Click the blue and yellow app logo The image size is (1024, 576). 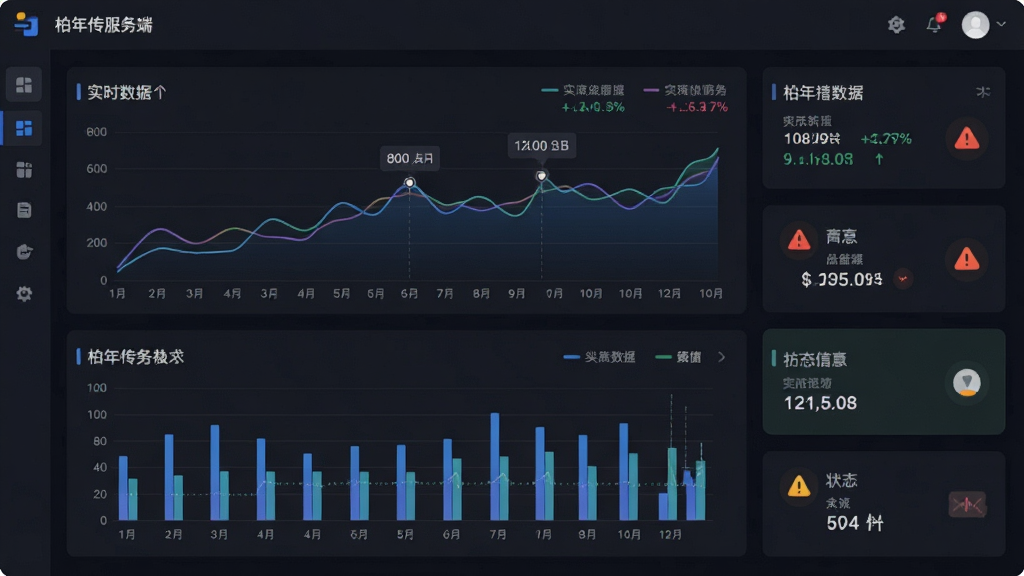[26, 24]
